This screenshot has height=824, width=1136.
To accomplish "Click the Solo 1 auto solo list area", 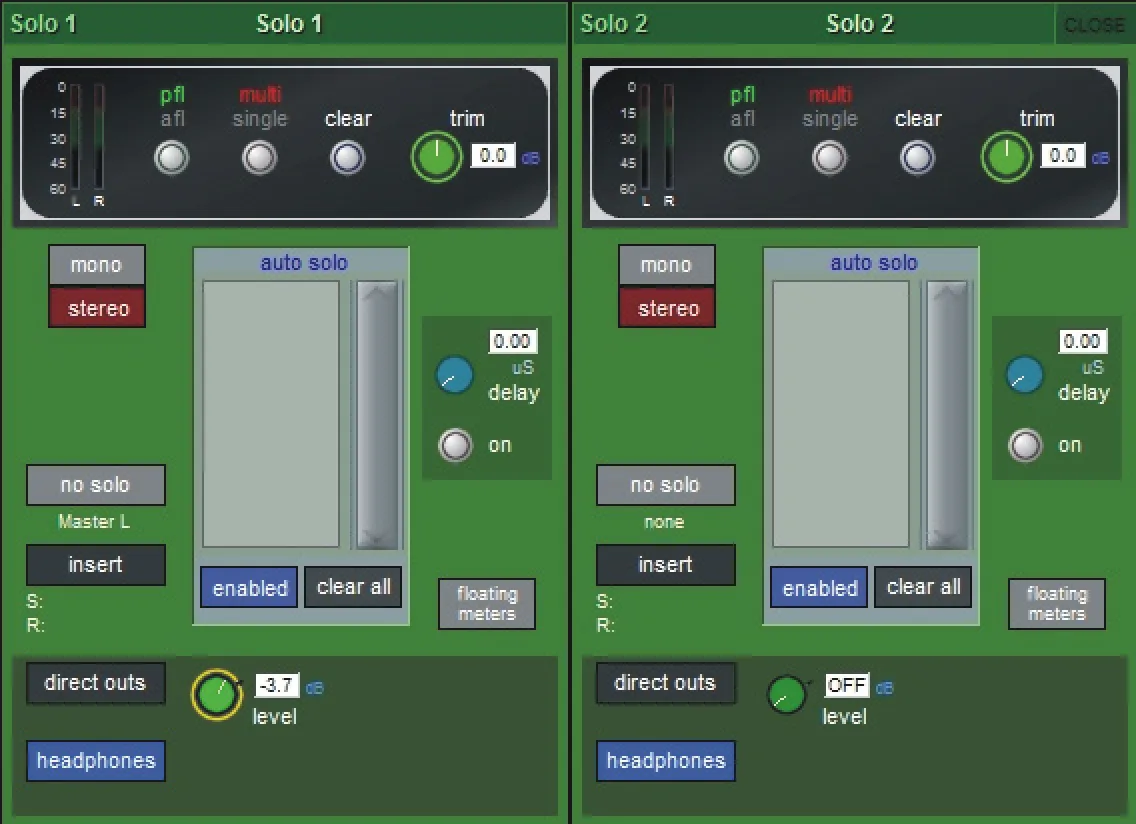I will pyautogui.click(x=271, y=414).
